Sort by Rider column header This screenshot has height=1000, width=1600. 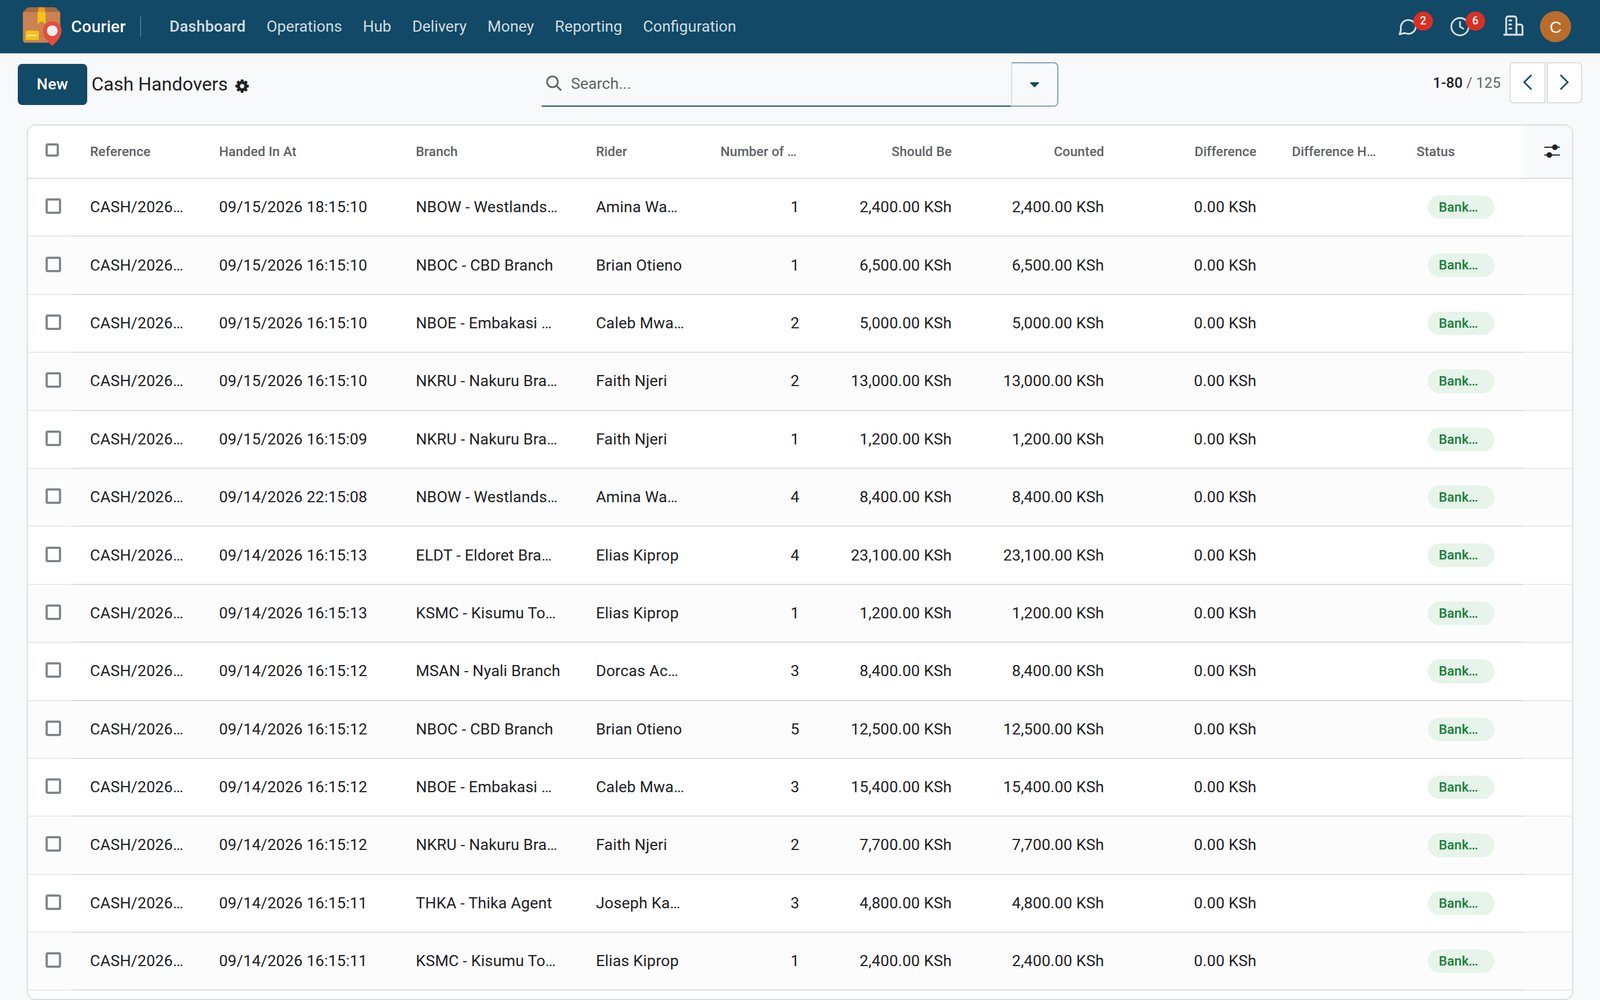coord(611,151)
